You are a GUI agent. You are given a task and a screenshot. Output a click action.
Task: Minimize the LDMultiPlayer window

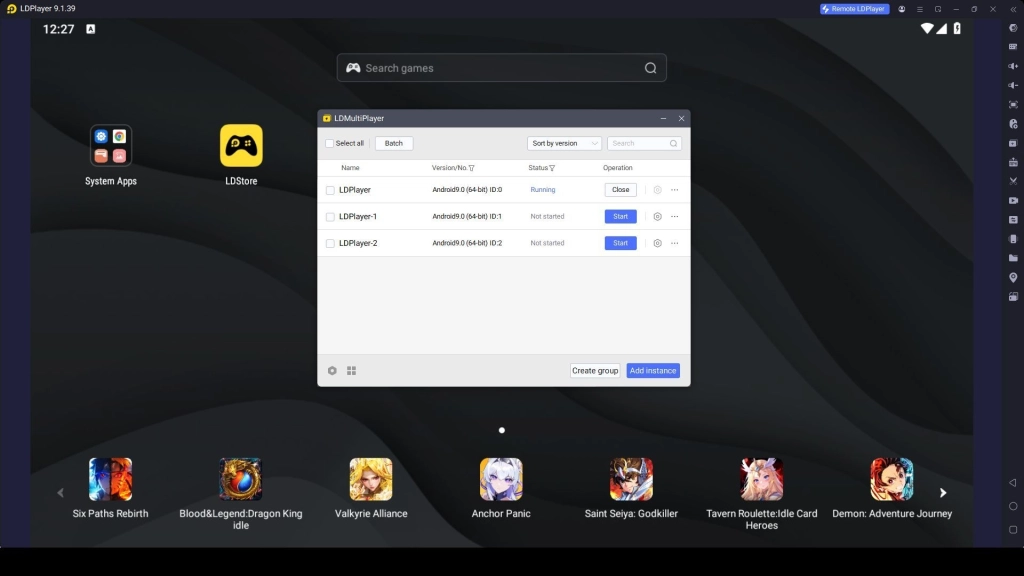(664, 118)
